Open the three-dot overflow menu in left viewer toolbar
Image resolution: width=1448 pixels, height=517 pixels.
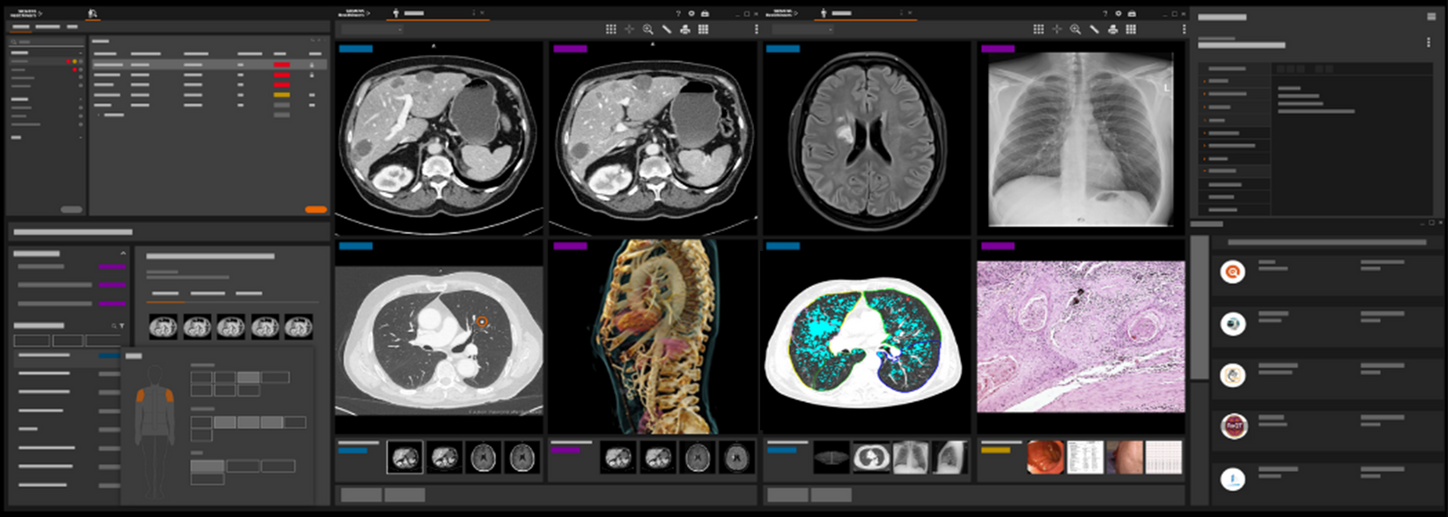coord(756,30)
